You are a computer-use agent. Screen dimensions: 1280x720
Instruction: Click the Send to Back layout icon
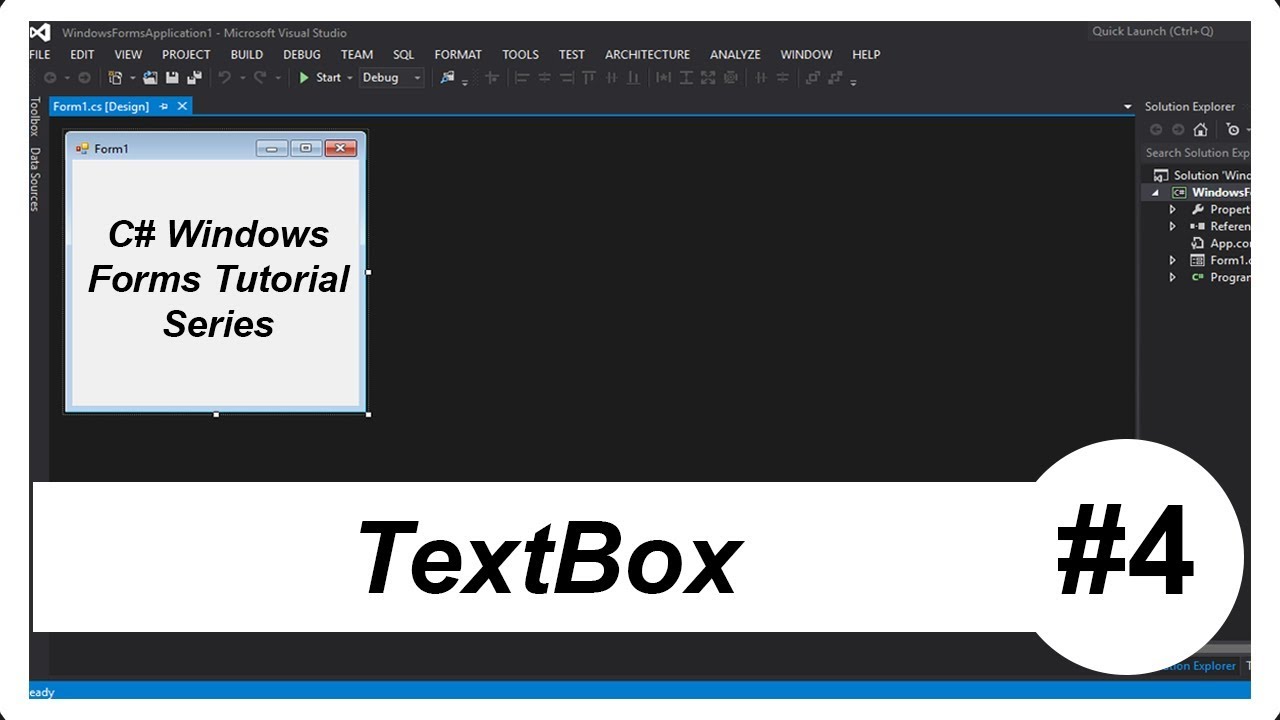(836, 78)
